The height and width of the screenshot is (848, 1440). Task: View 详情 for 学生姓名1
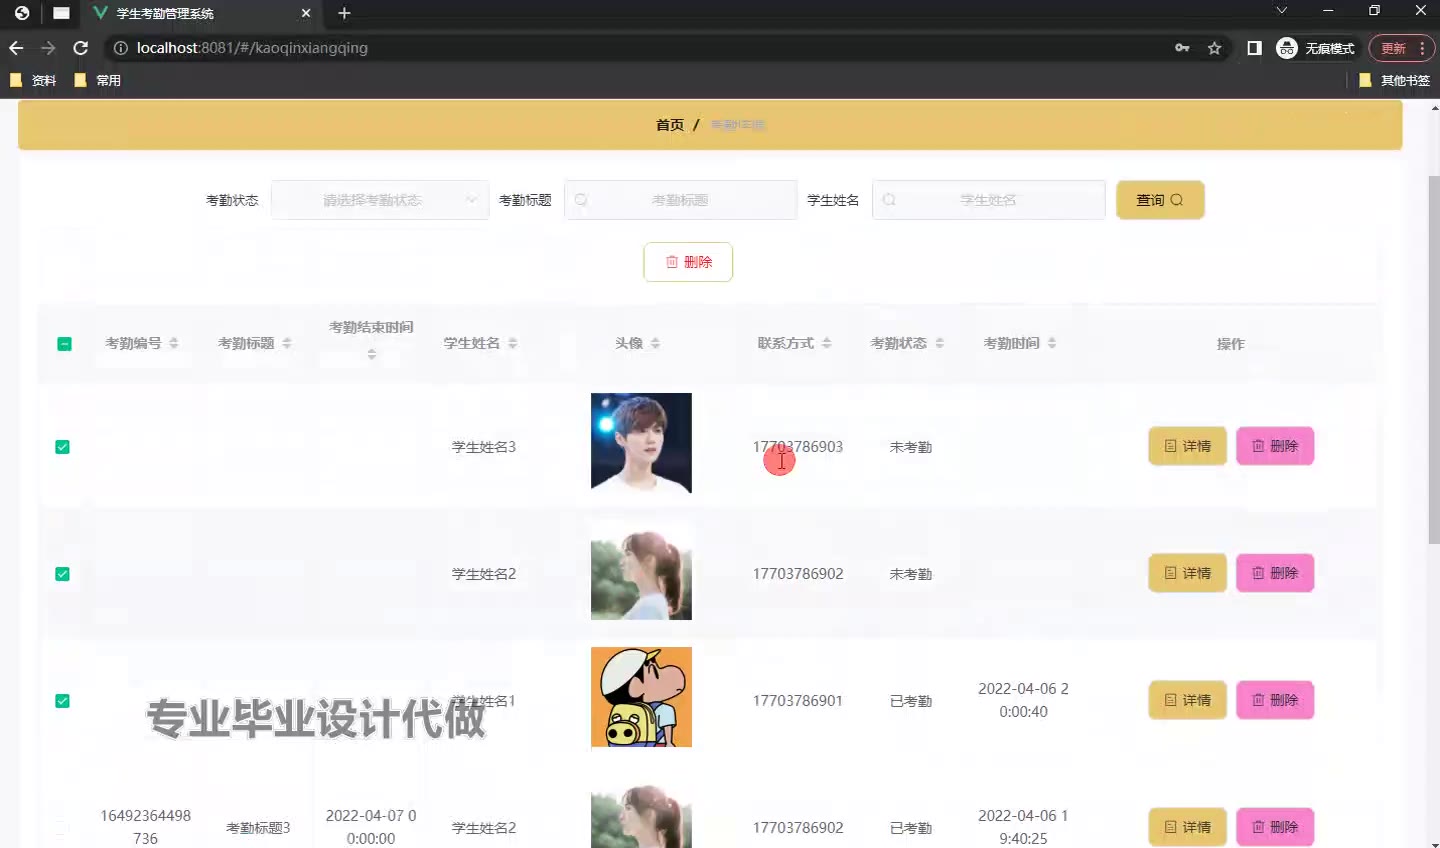[x=1187, y=700]
